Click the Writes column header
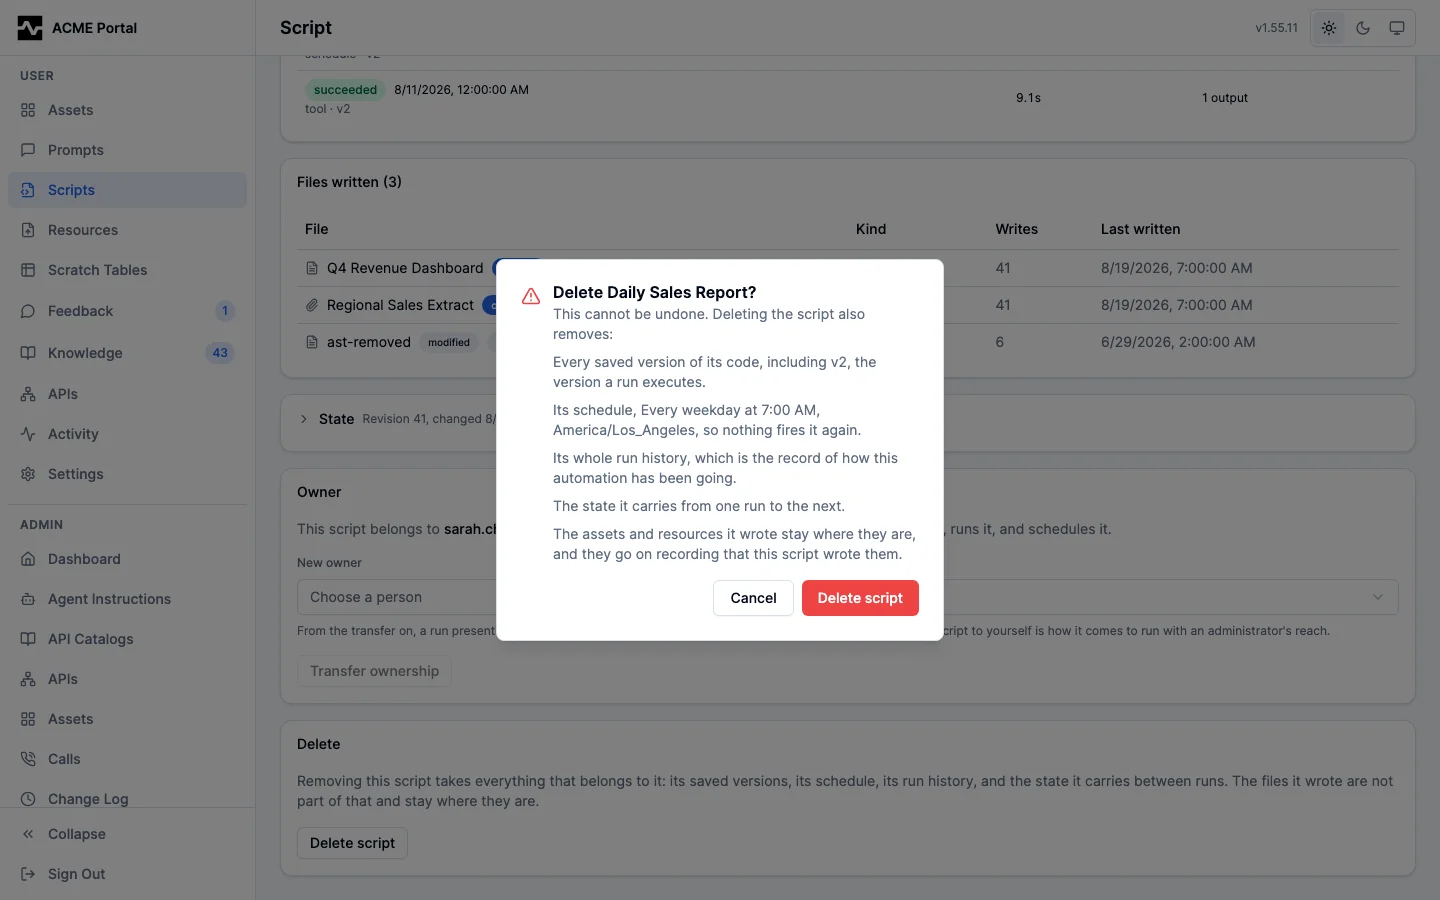The image size is (1440, 900). point(1016,229)
